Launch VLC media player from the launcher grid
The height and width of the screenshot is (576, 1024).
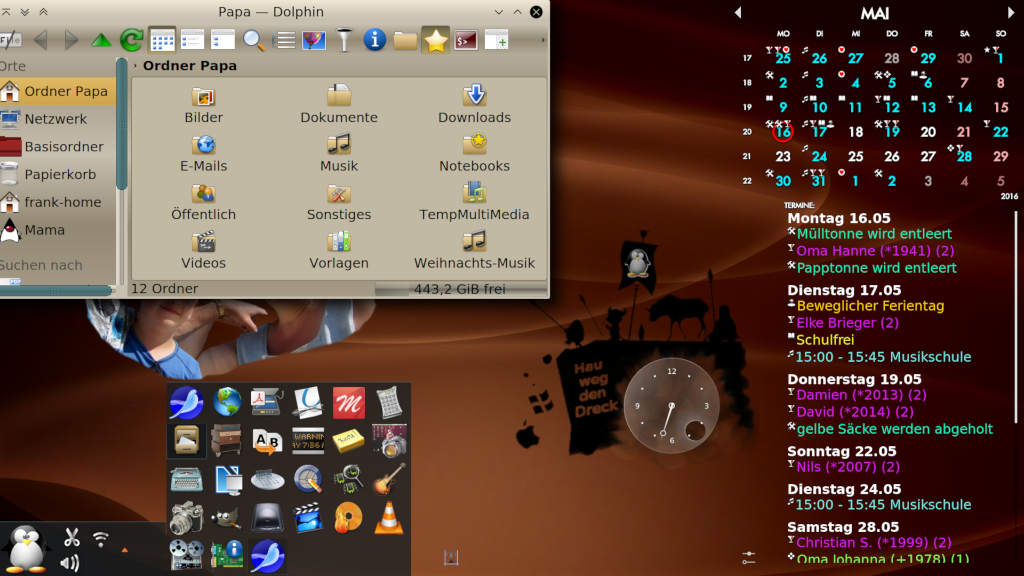coord(389,518)
